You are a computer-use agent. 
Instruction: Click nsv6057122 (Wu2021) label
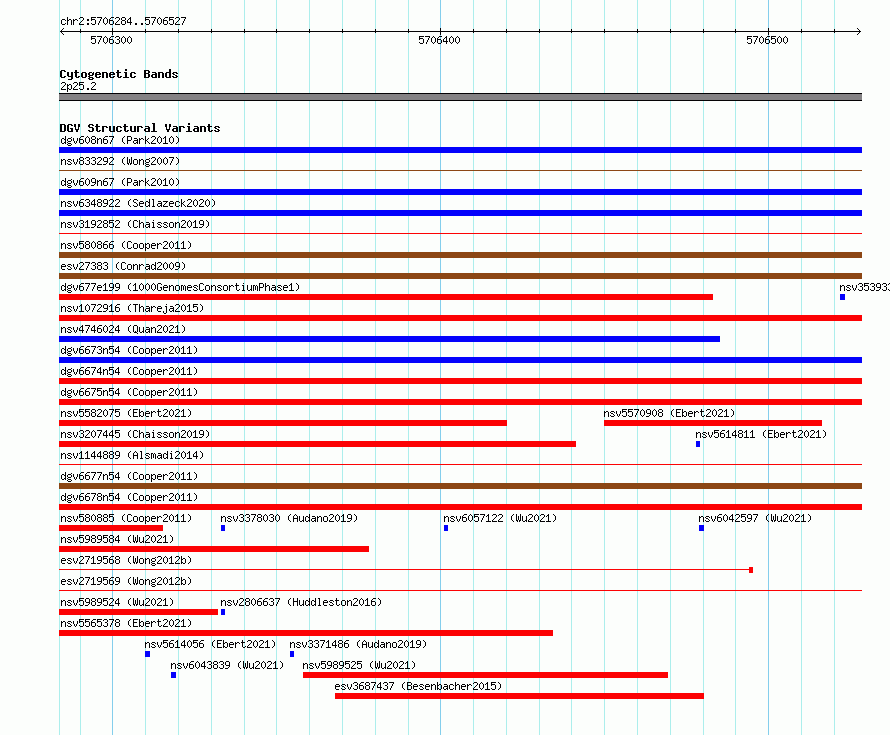point(500,518)
